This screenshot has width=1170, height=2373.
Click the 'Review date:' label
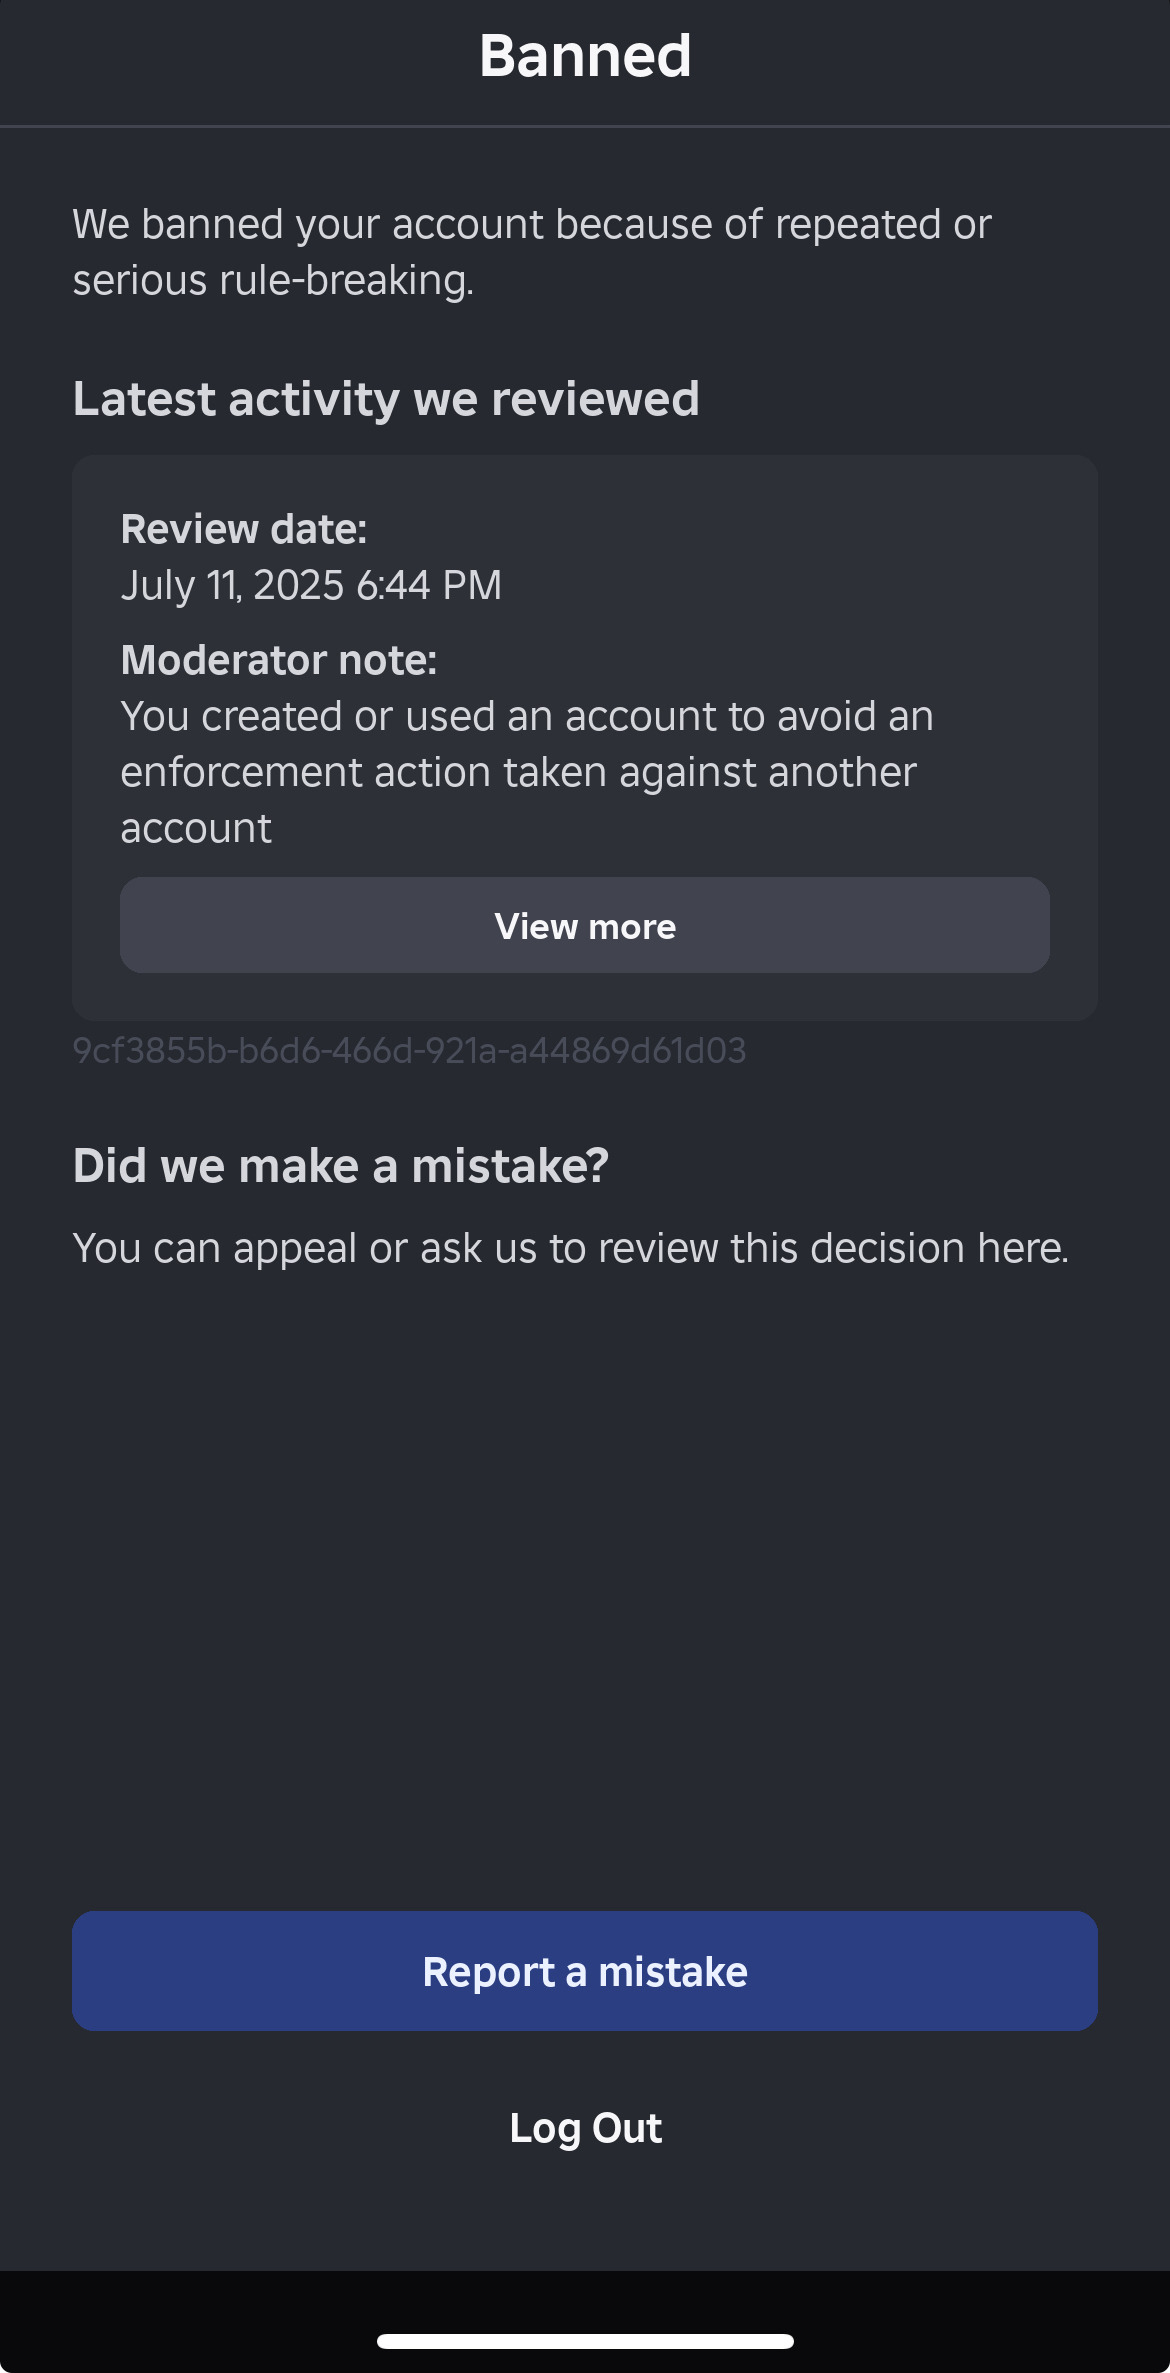(x=244, y=529)
